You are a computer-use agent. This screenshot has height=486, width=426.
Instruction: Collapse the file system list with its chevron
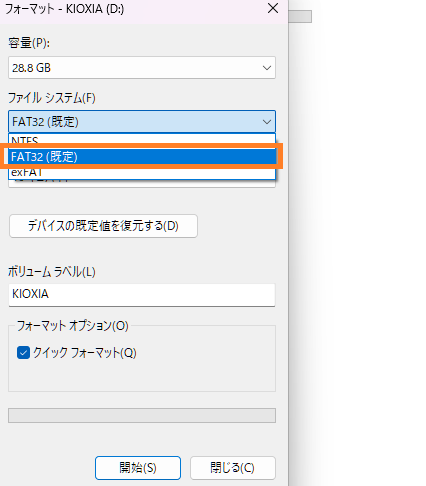coord(267,122)
